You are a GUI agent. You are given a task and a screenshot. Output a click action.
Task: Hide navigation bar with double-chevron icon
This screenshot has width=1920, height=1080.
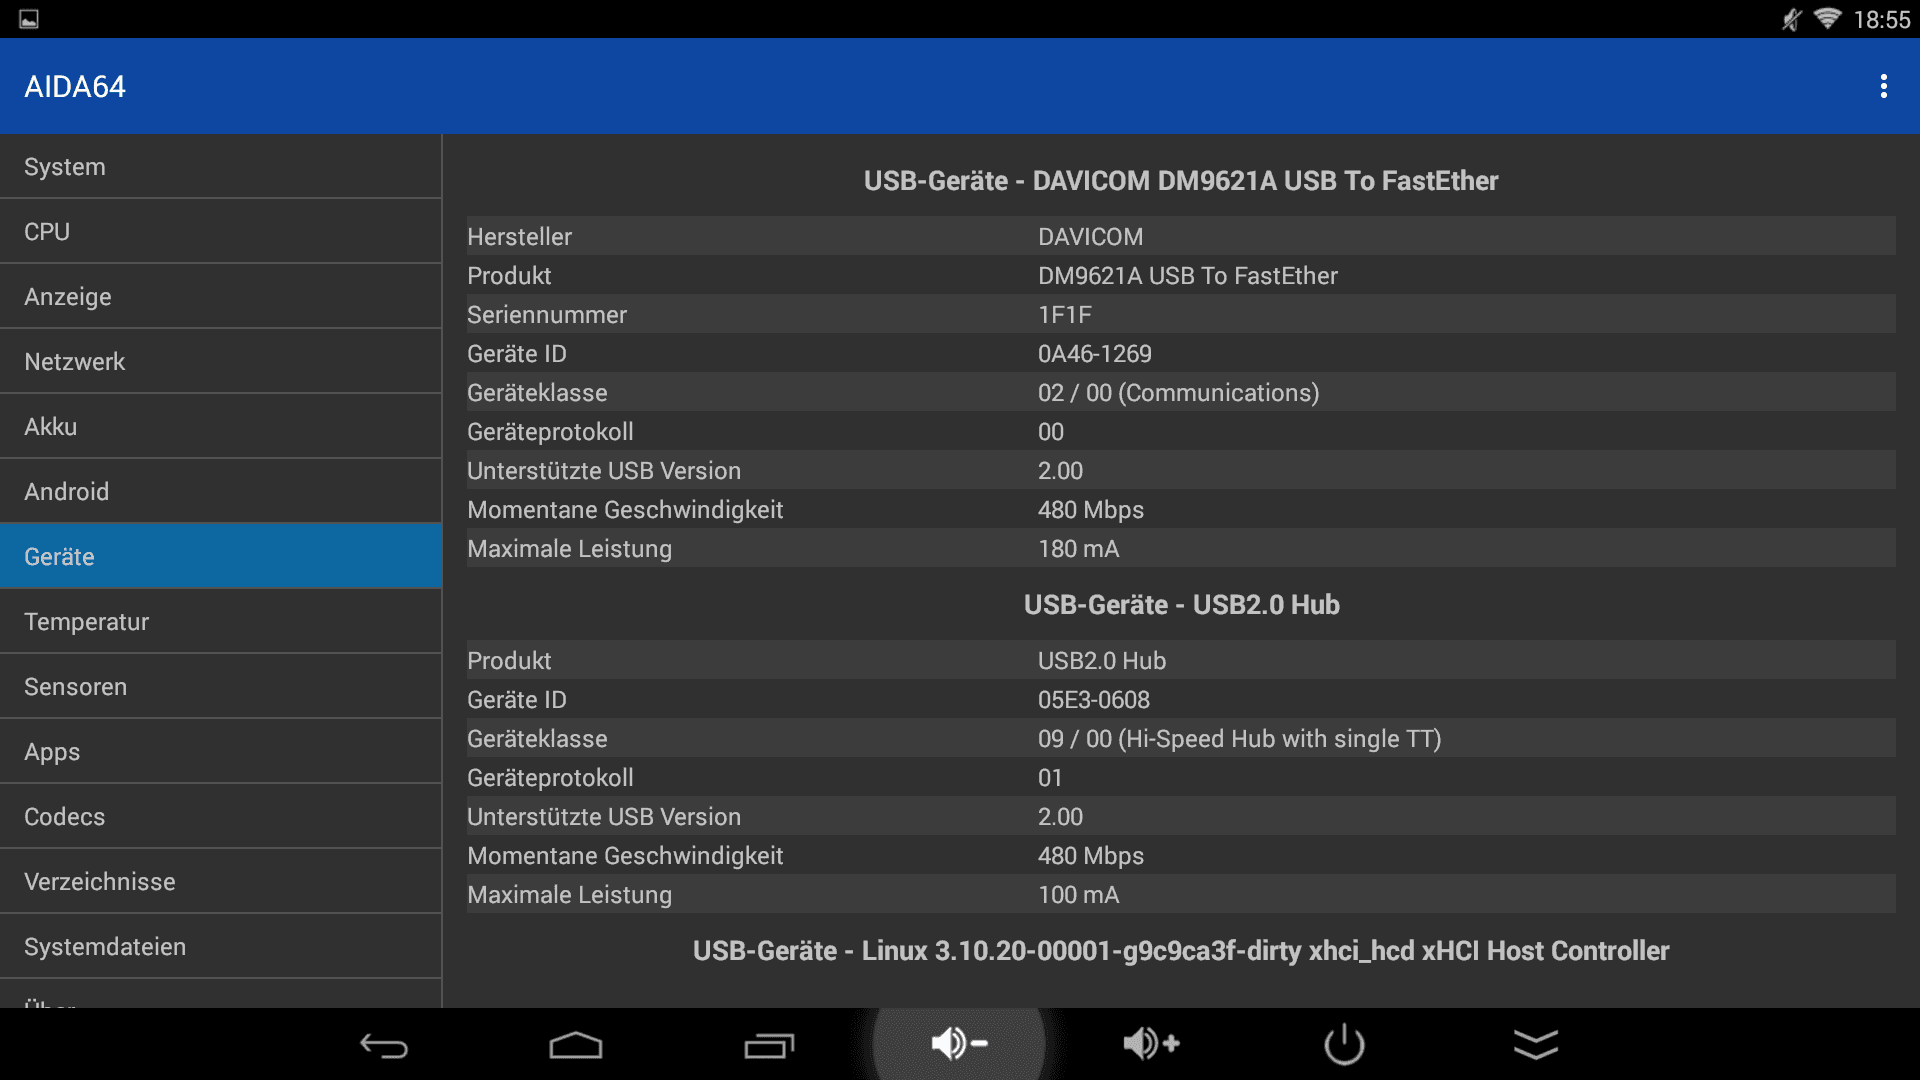coord(1536,1044)
